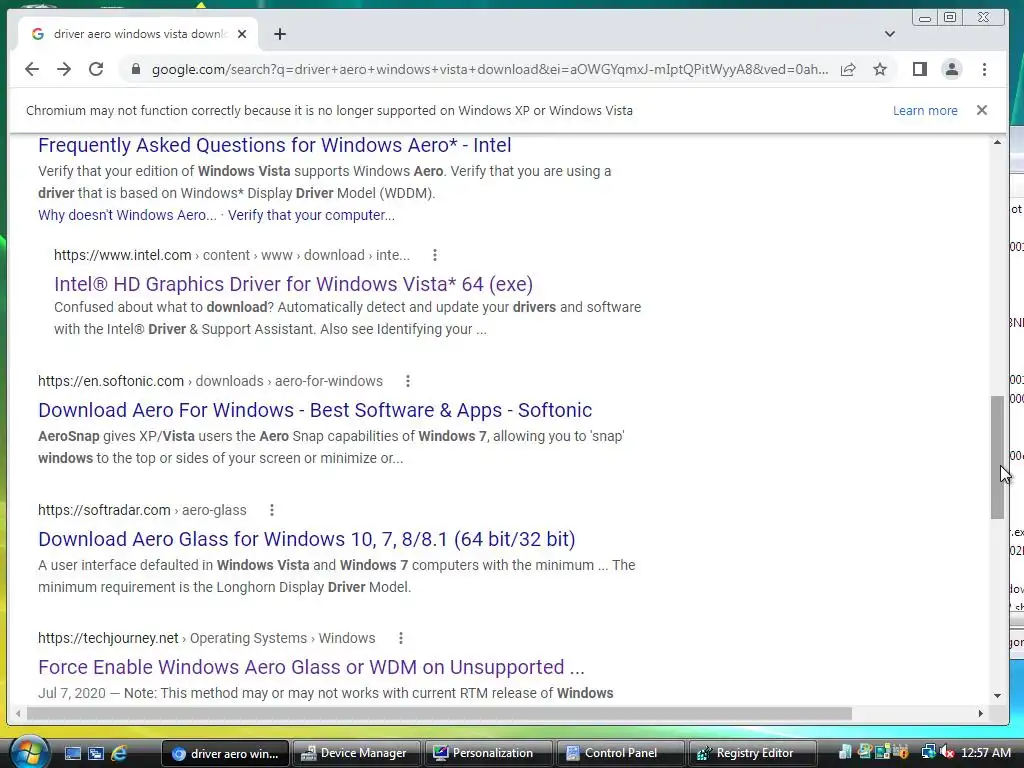Screen dimensions: 1024x768
Task: Open Intel HD Graphics Driver Vista result
Action: (x=293, y=284)
